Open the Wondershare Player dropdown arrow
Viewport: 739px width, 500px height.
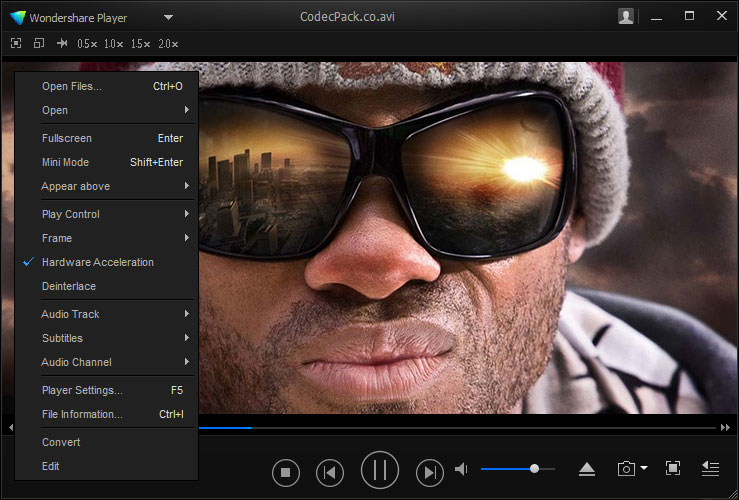[168, 17]
